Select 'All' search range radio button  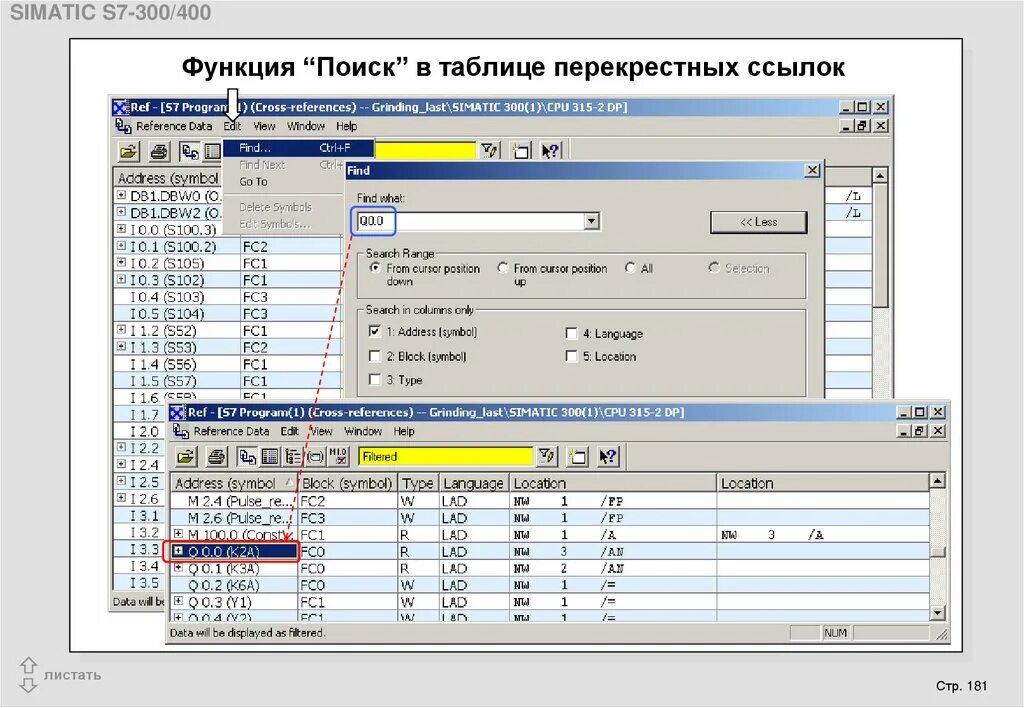[630, 268]
